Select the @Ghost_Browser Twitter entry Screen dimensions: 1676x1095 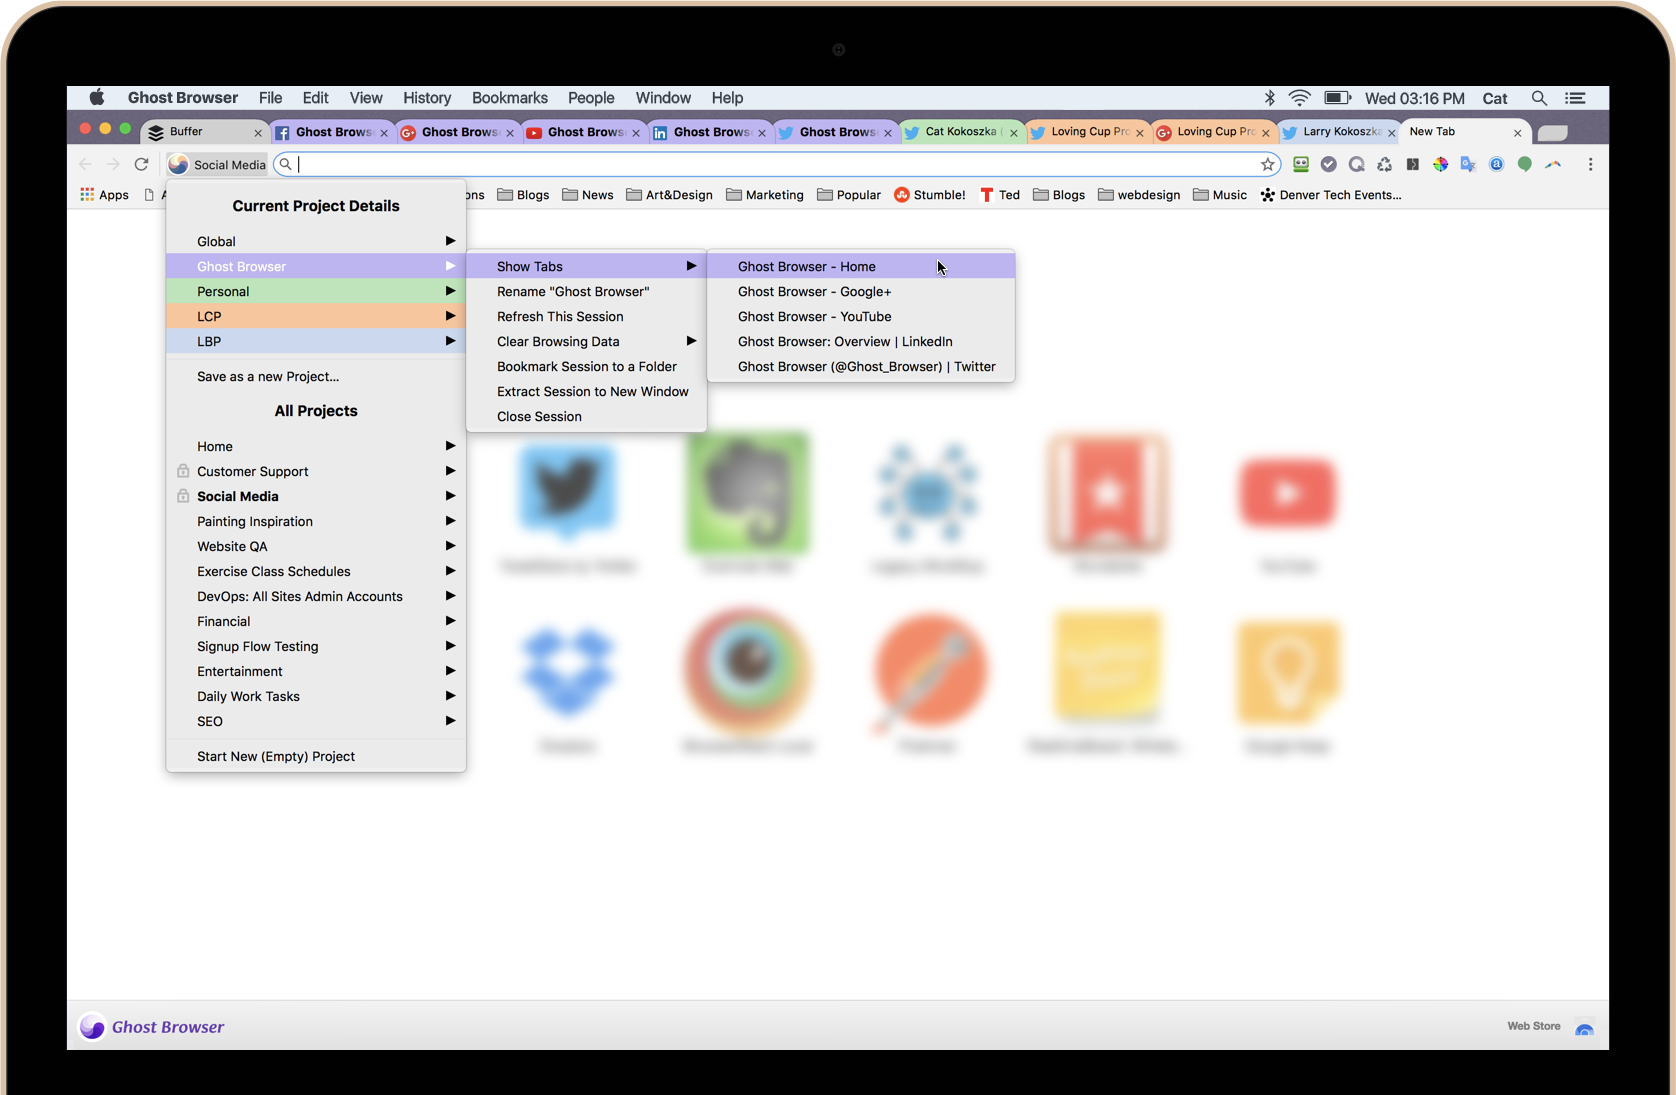point(861,366)
